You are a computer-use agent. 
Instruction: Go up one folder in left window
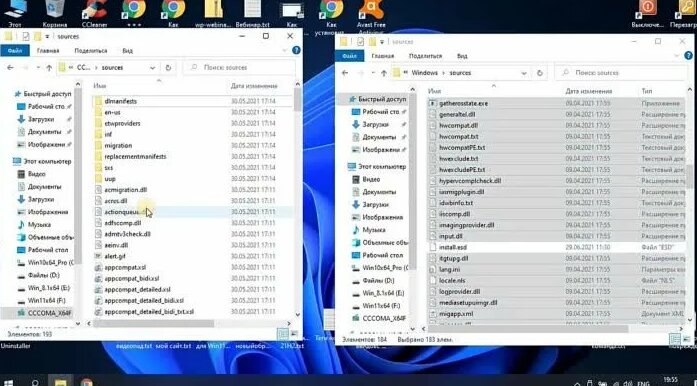tap(49, 68)
